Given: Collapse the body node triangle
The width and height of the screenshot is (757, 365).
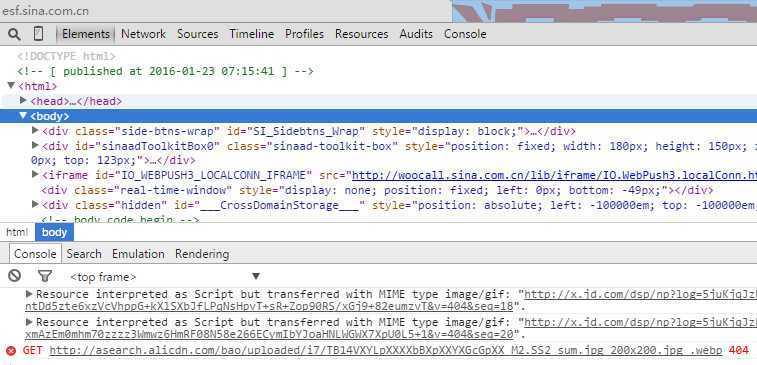Looking at the screenshot, I should pyautogui.click(x=23, y=115).
